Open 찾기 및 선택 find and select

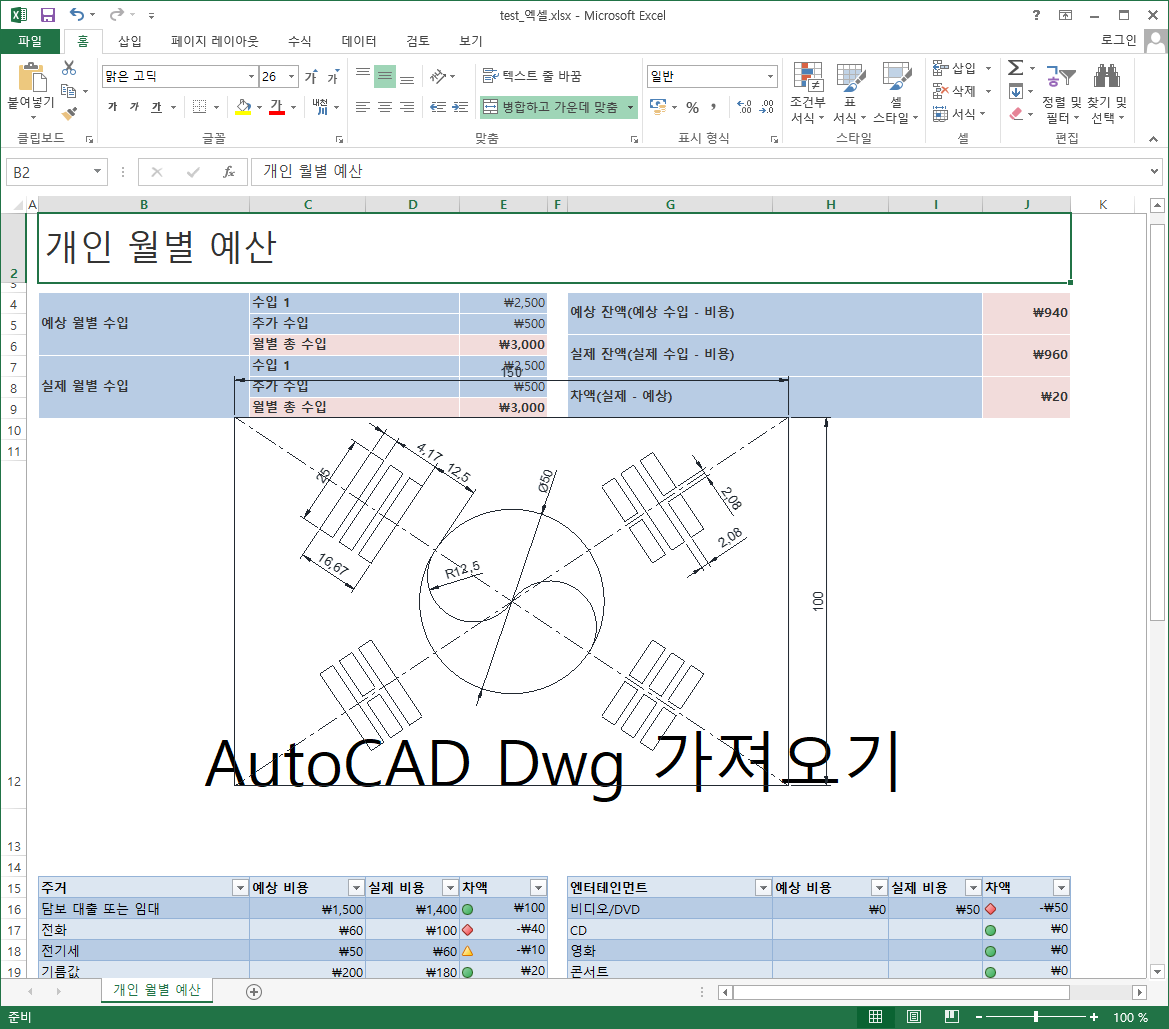[x=1107, y=93]
